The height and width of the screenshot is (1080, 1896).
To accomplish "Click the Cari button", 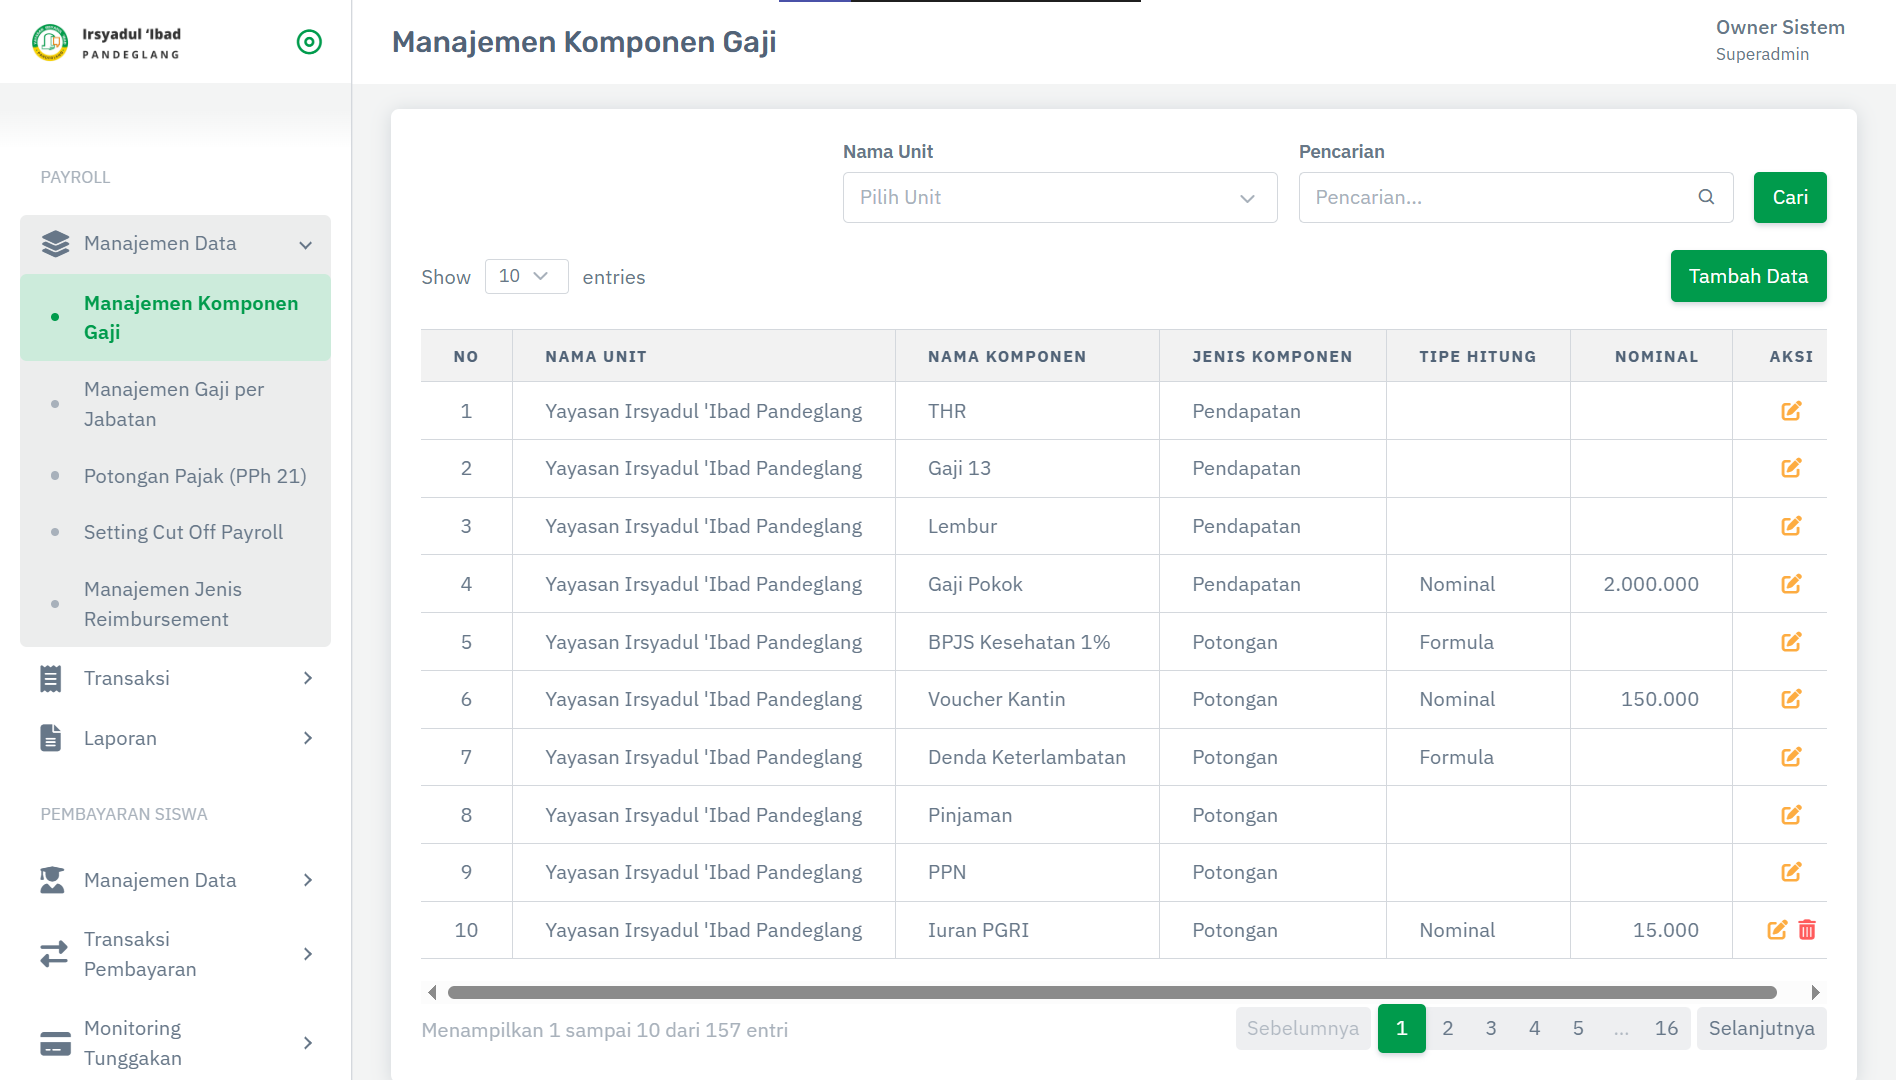I will (x=1790, y=197).
